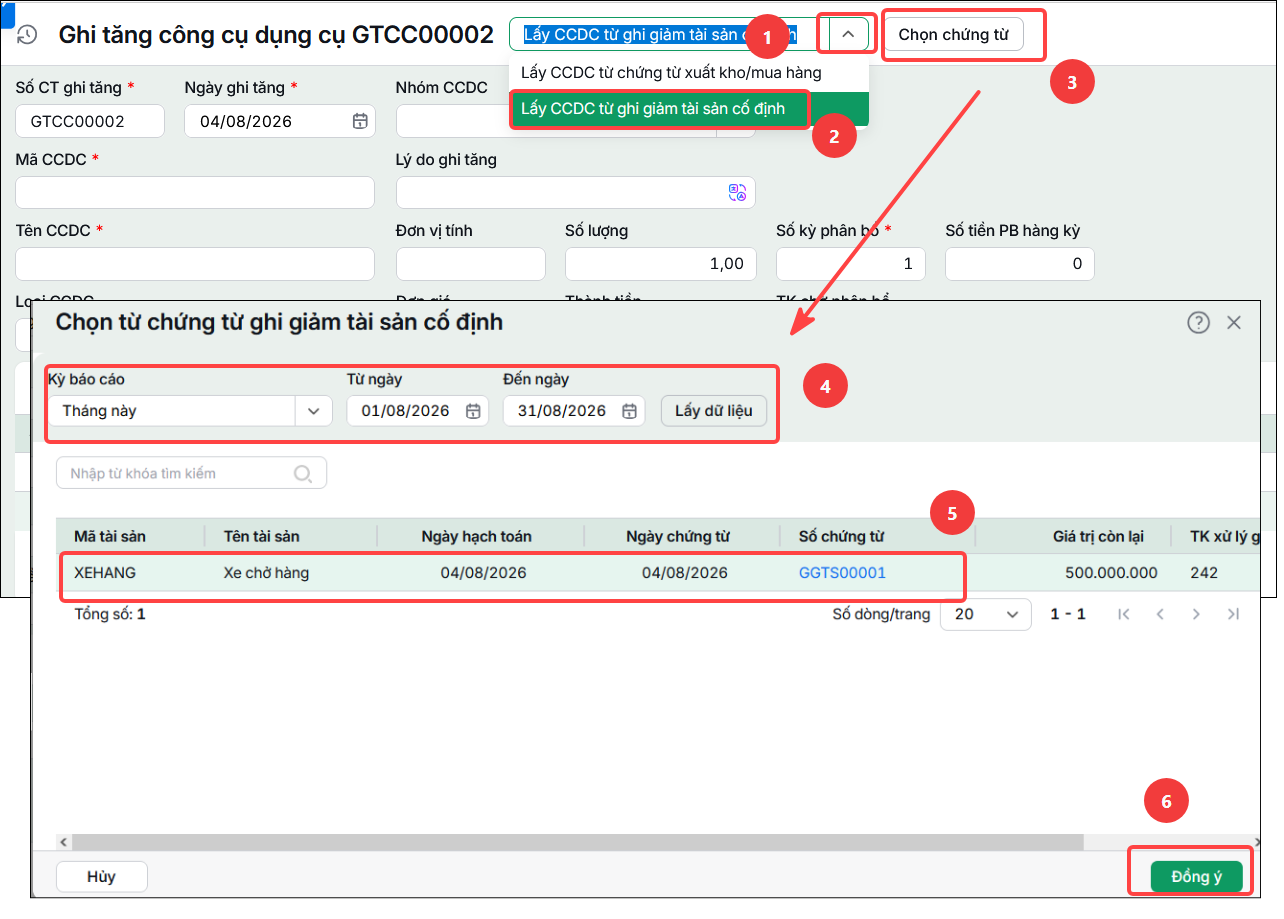
Task: Open help icon in the dialog header
Action: (x=1198, y=322)
